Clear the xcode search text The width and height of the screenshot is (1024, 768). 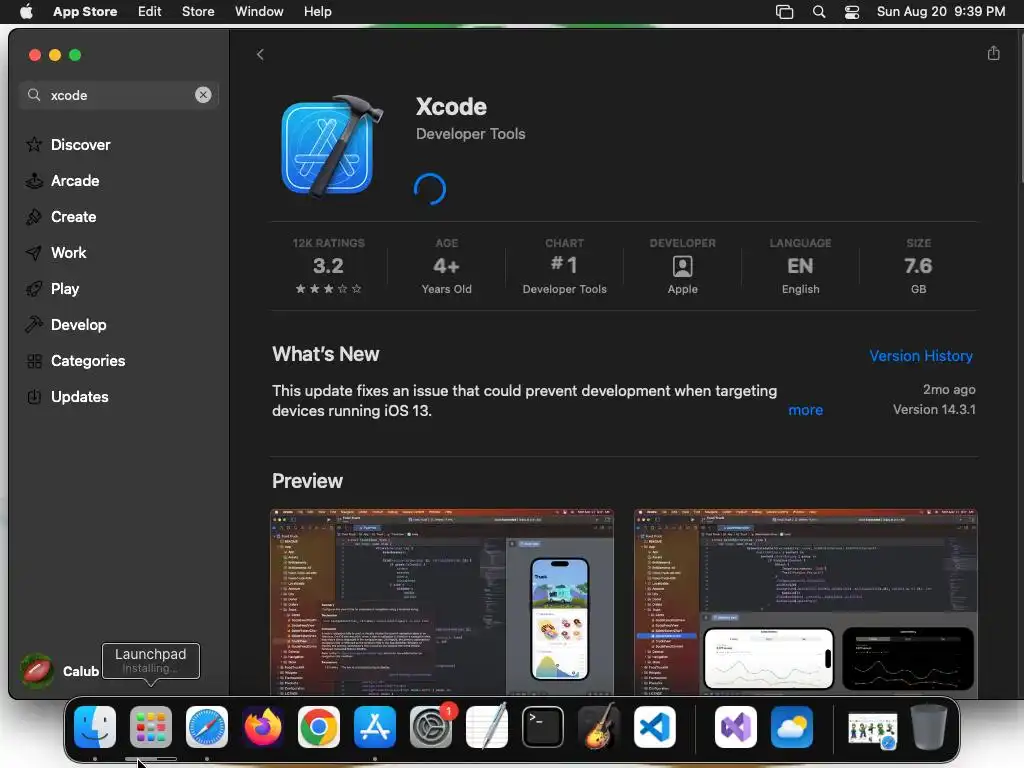click(x=203, y=95)
